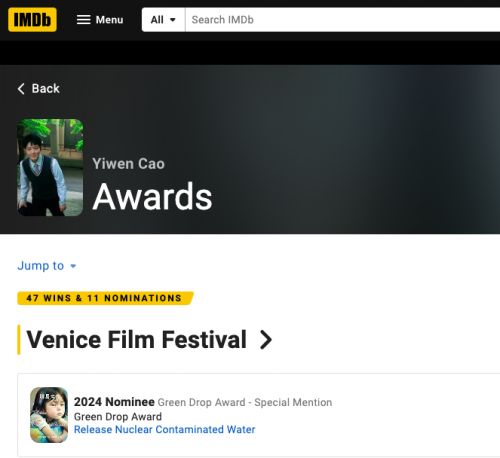Open Release Nuclear Contaminated Water link
Image resolution: width=500 pixels, height=458 pixels.
(x=164, y=429)
